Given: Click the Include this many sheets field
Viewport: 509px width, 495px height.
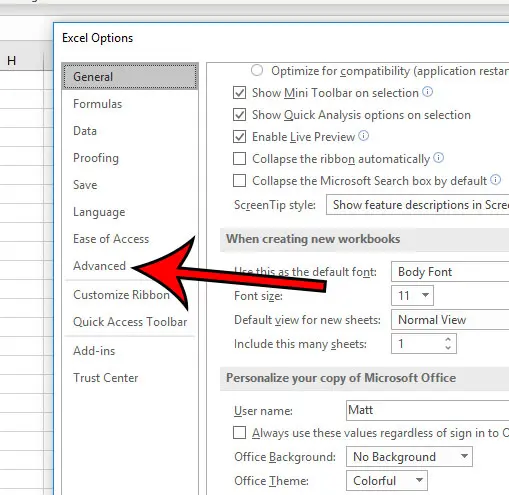Looking at the screenshot, I should click(x=424, y=344).
